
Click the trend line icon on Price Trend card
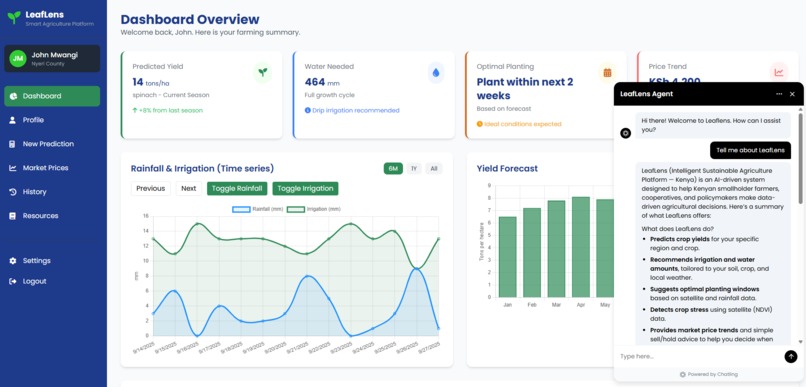coord(779,72)
